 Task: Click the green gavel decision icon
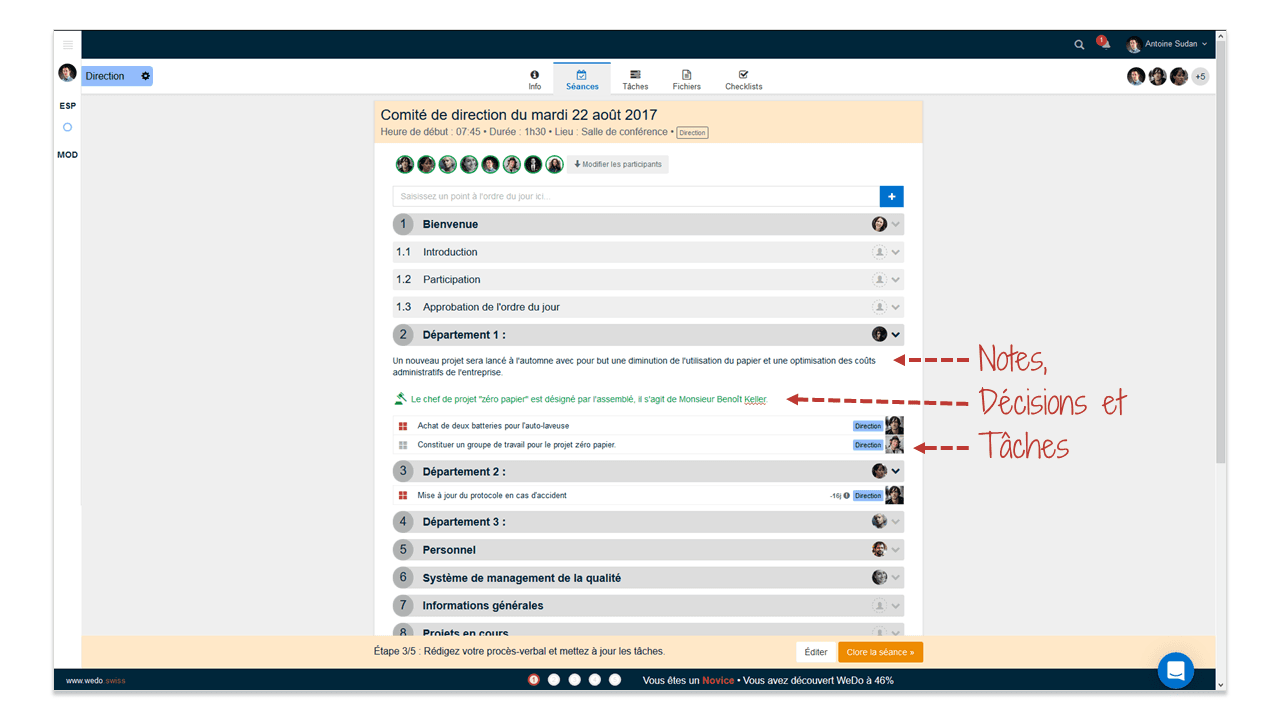click(x=401, y=399)
